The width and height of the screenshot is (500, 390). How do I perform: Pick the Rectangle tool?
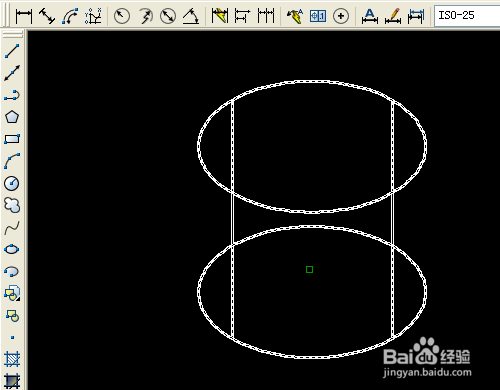(x=12, y=139)
